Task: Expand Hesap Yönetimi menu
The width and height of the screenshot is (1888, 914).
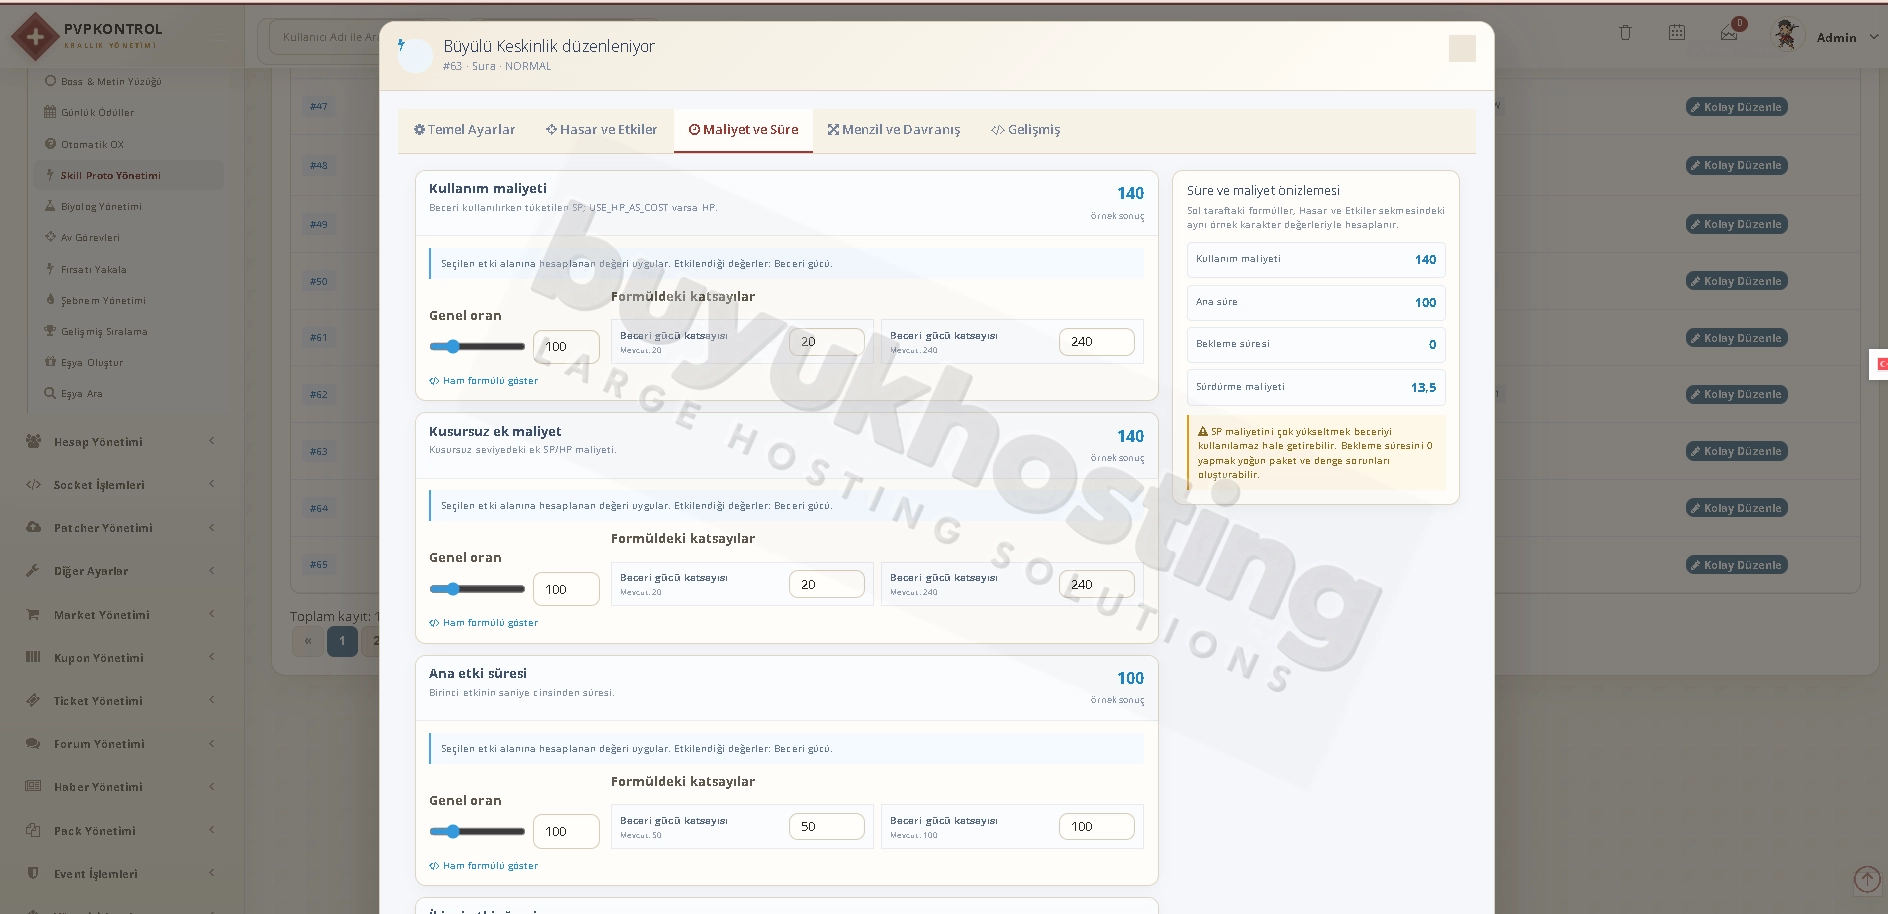Action: click(x=120, y=442)
